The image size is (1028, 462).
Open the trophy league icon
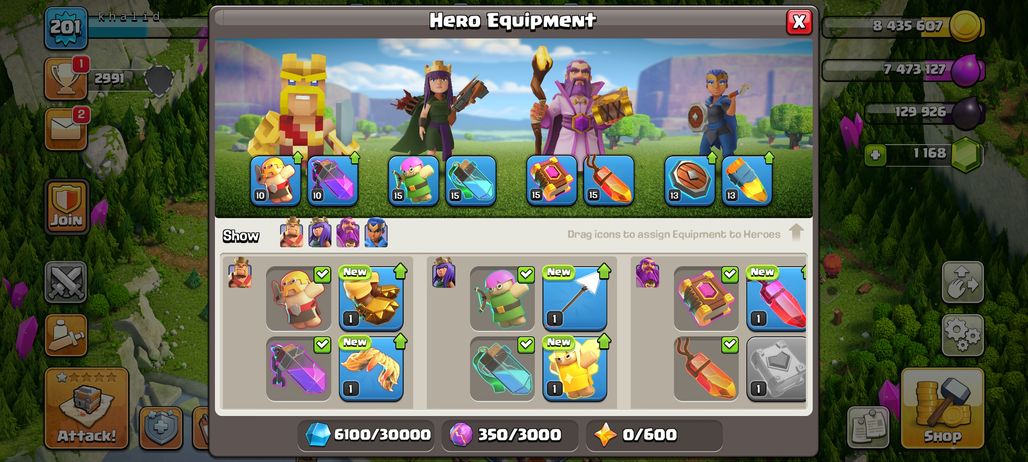click(66, 79)
